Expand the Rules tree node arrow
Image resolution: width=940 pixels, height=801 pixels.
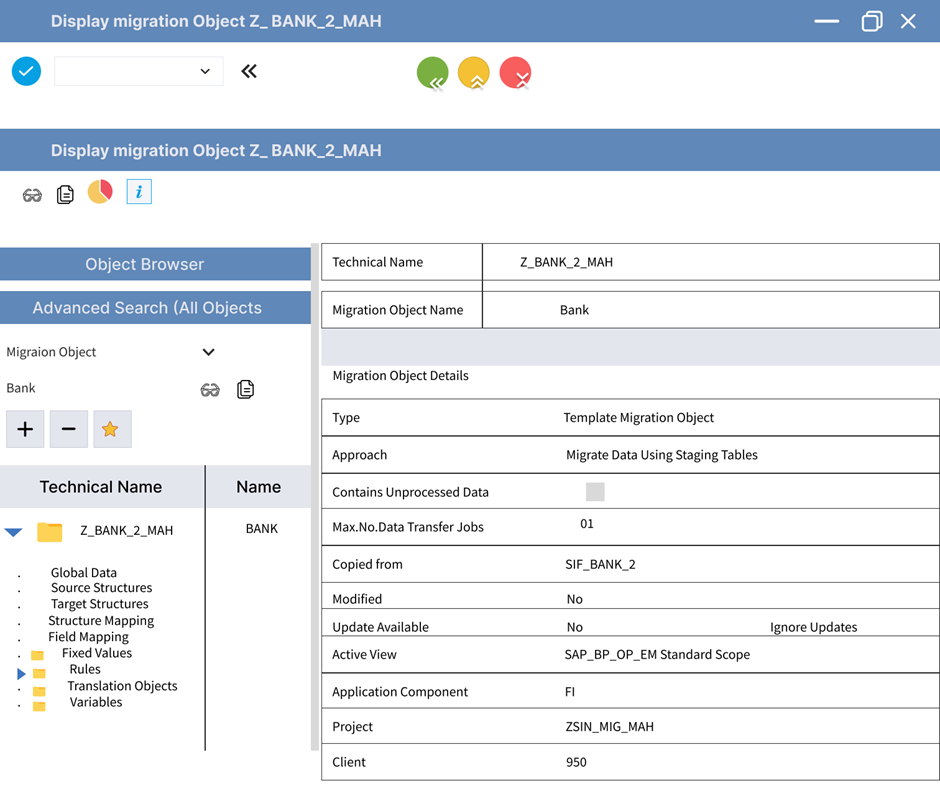(x=21, y=674)
